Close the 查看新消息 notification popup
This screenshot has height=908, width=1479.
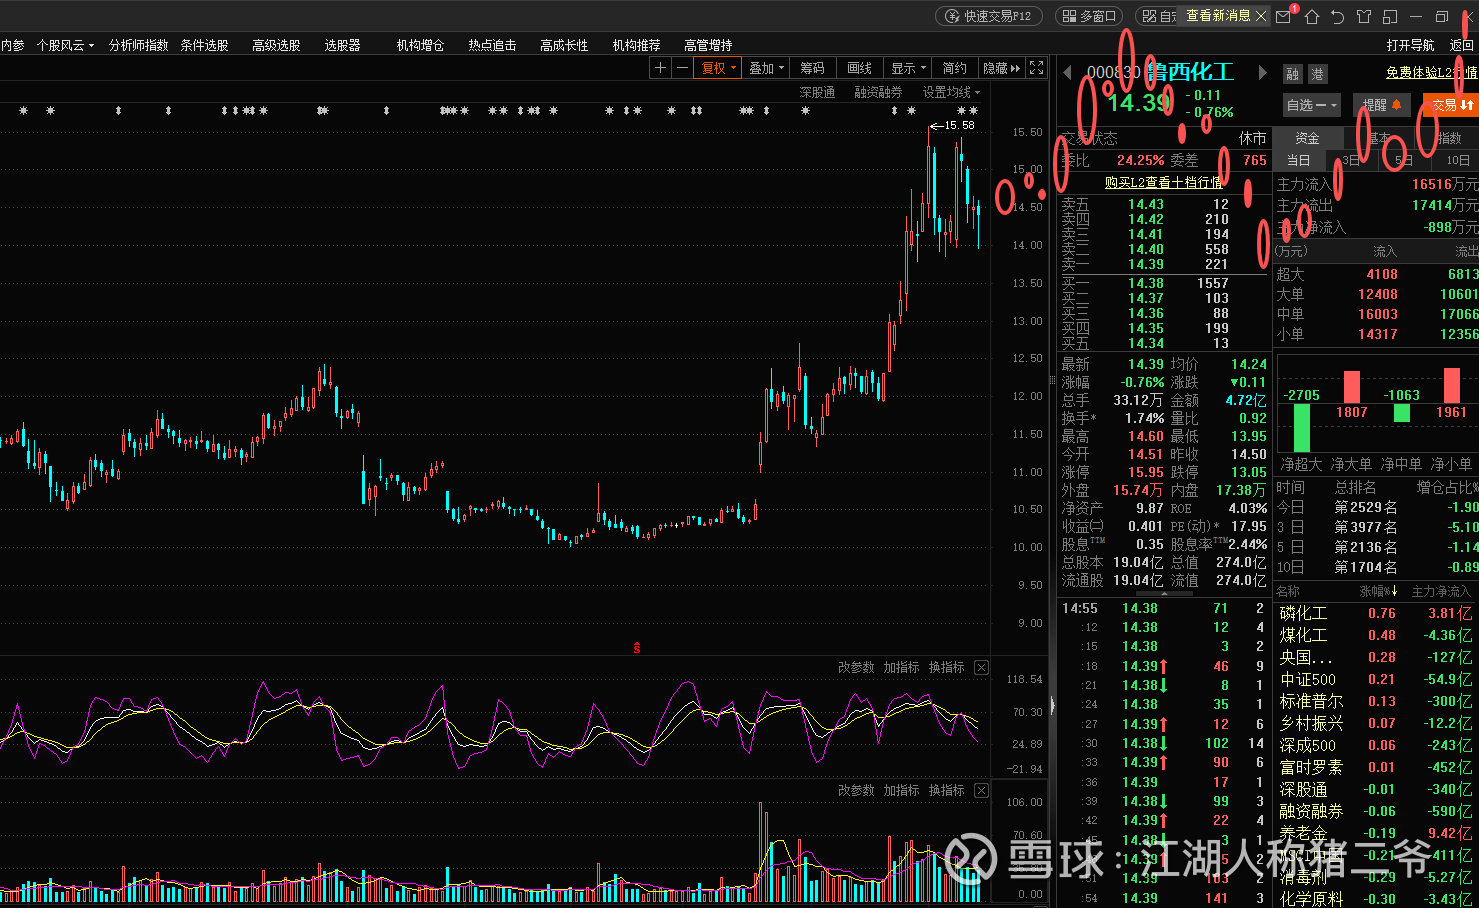click(x=1261, y=16)
